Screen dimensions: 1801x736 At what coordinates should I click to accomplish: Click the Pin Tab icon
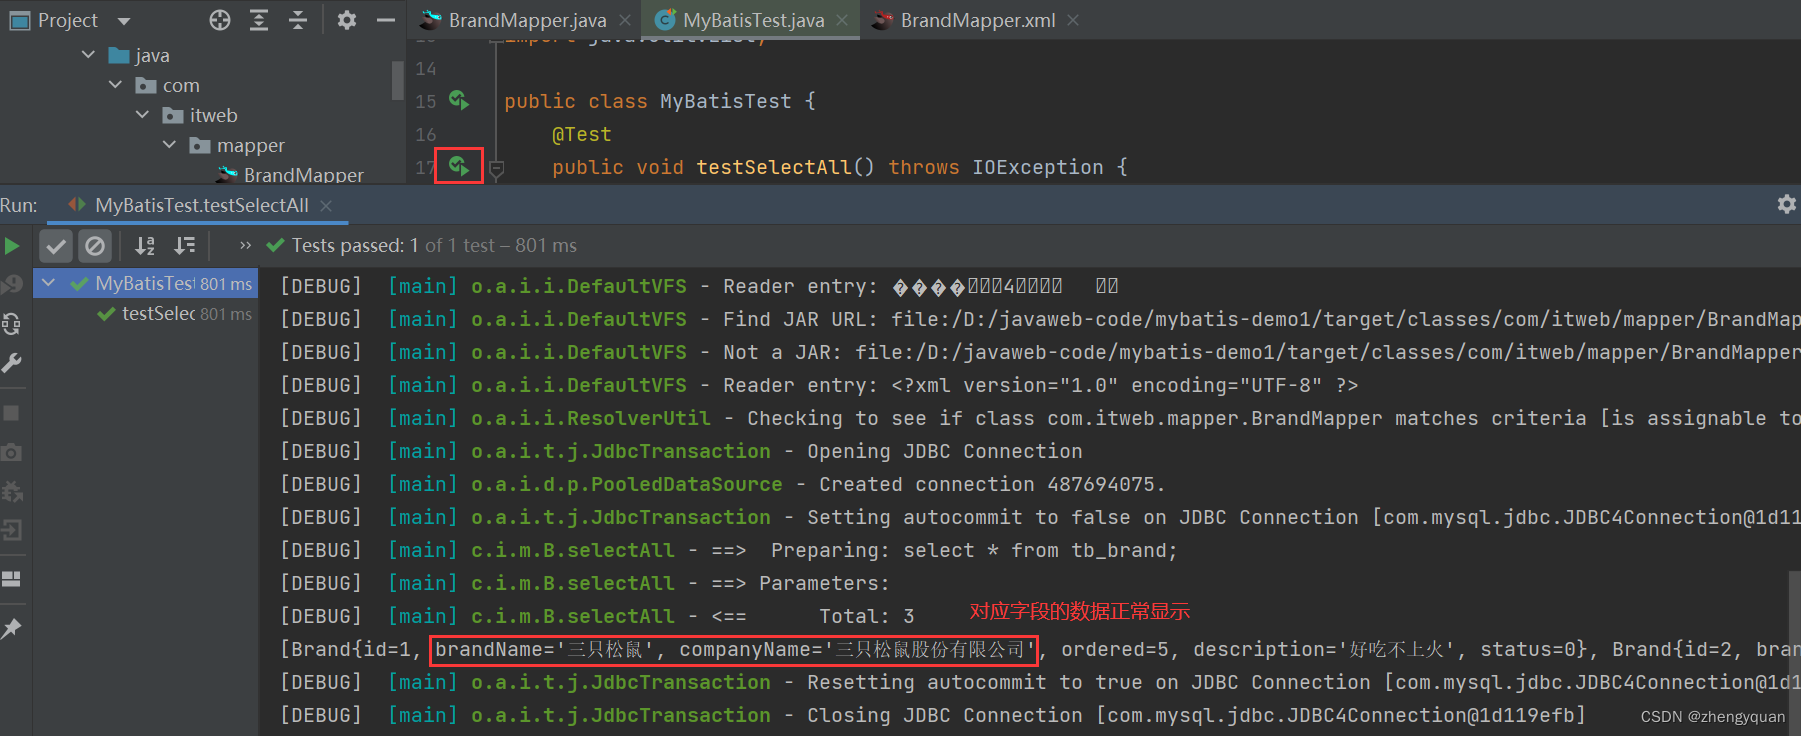click(12, 628)
